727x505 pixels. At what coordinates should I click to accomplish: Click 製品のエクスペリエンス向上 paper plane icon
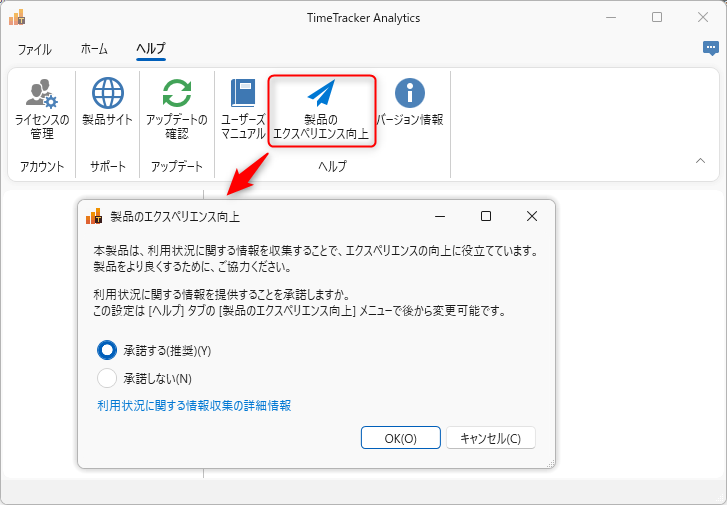click(x=321, y=94)
